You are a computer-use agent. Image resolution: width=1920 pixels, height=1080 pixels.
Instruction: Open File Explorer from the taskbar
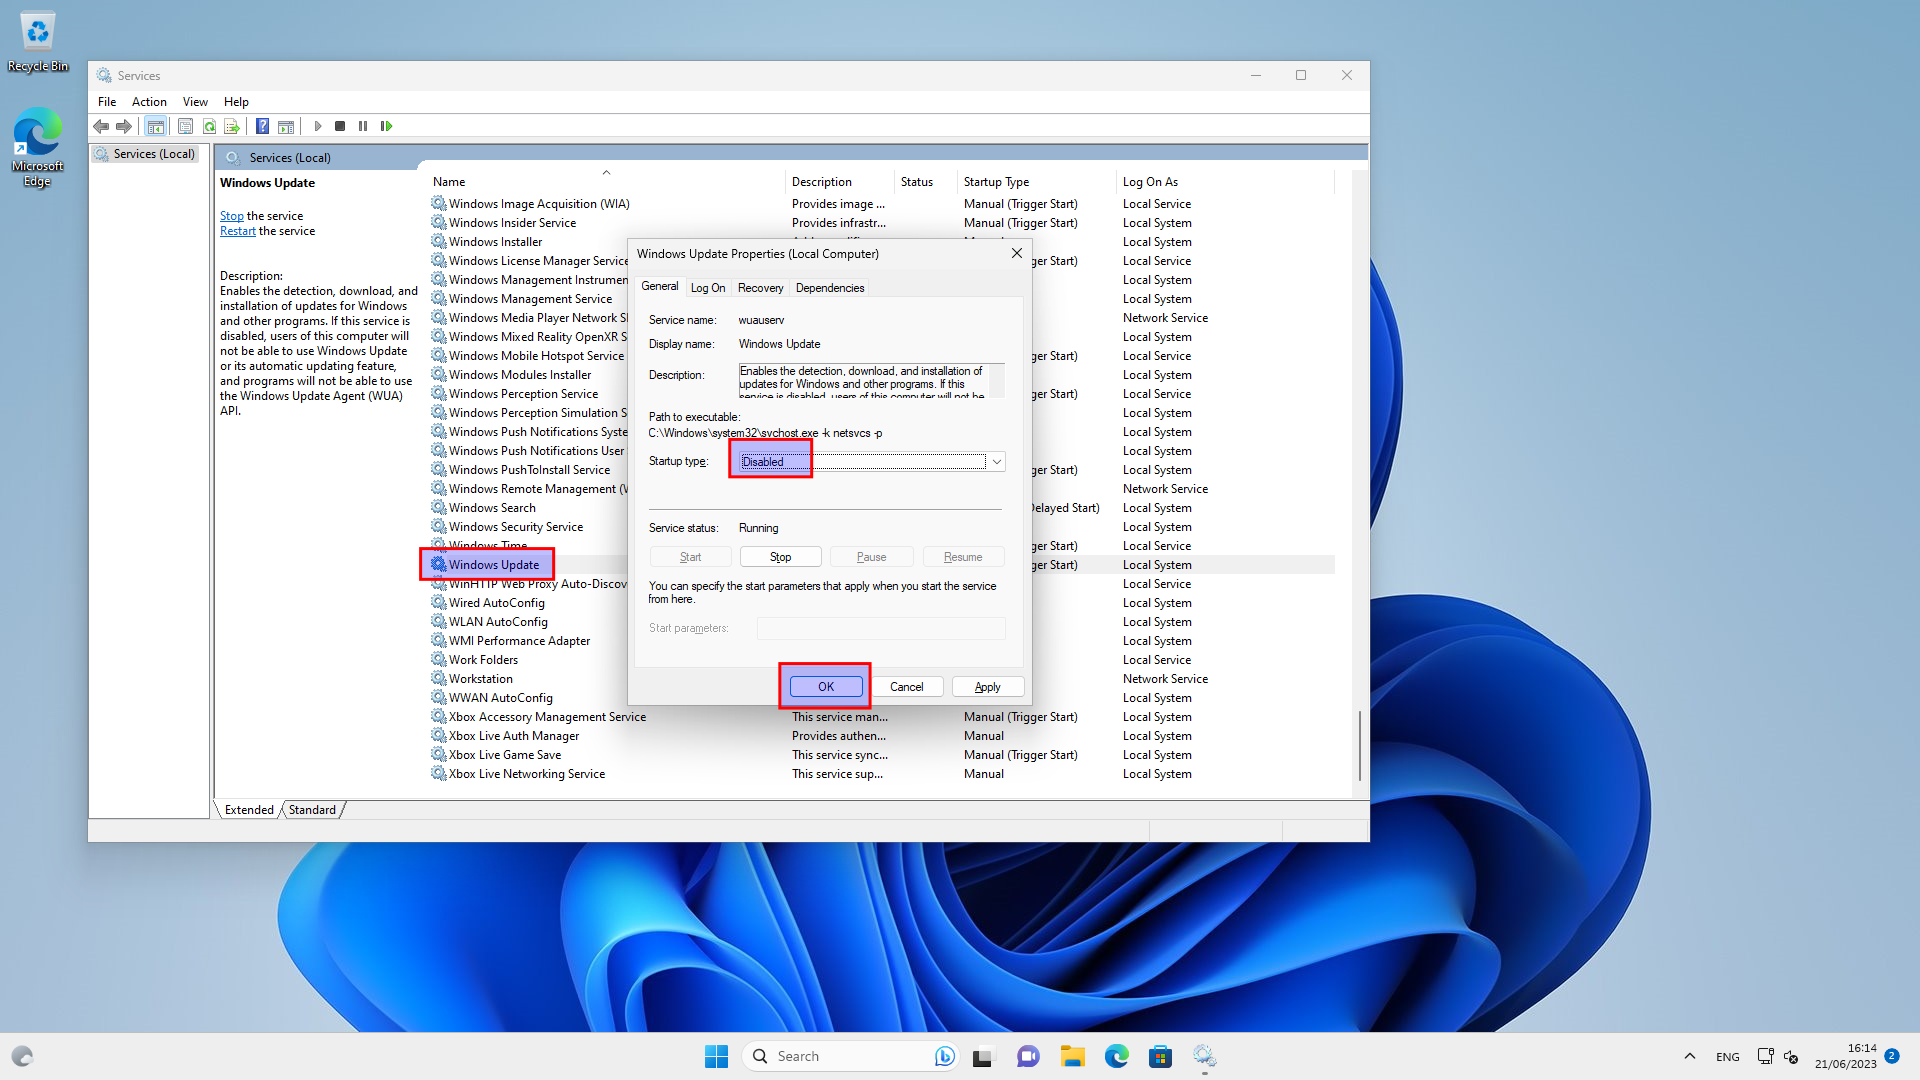click(1073, 1056)
